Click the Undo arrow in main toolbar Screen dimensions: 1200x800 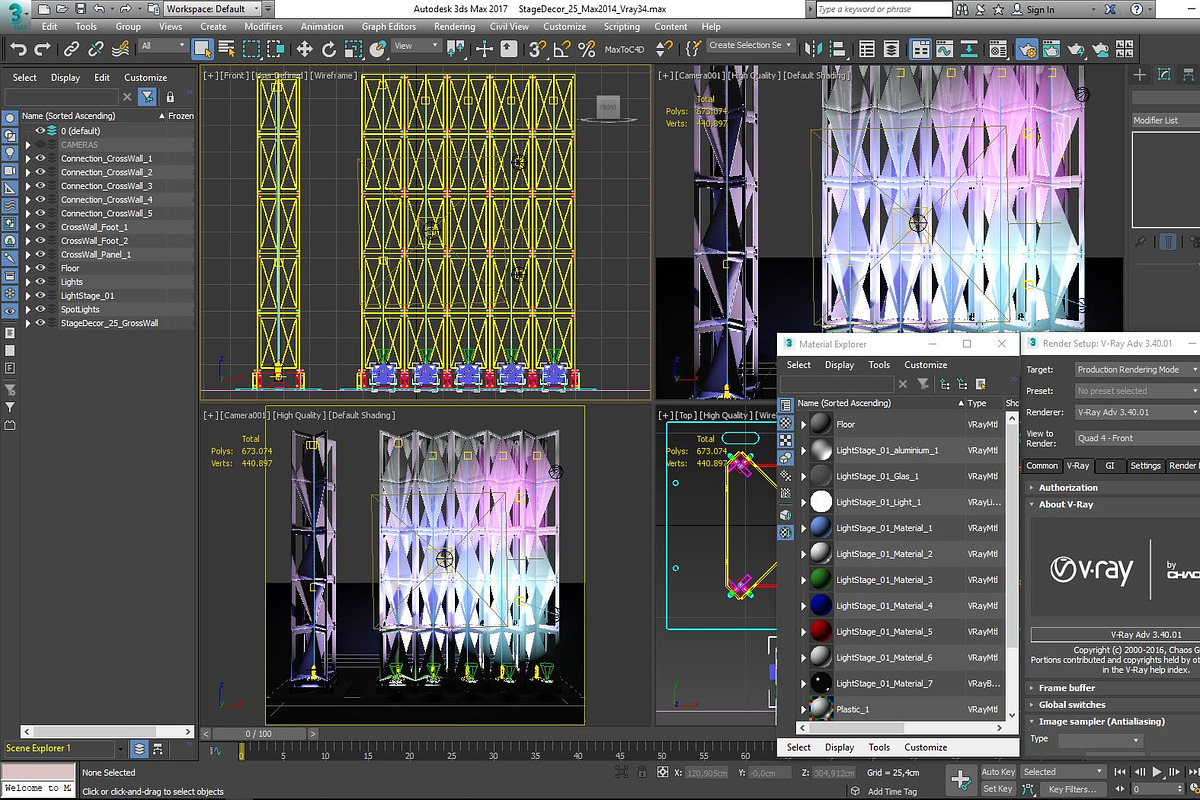click(x=19, y=48)
